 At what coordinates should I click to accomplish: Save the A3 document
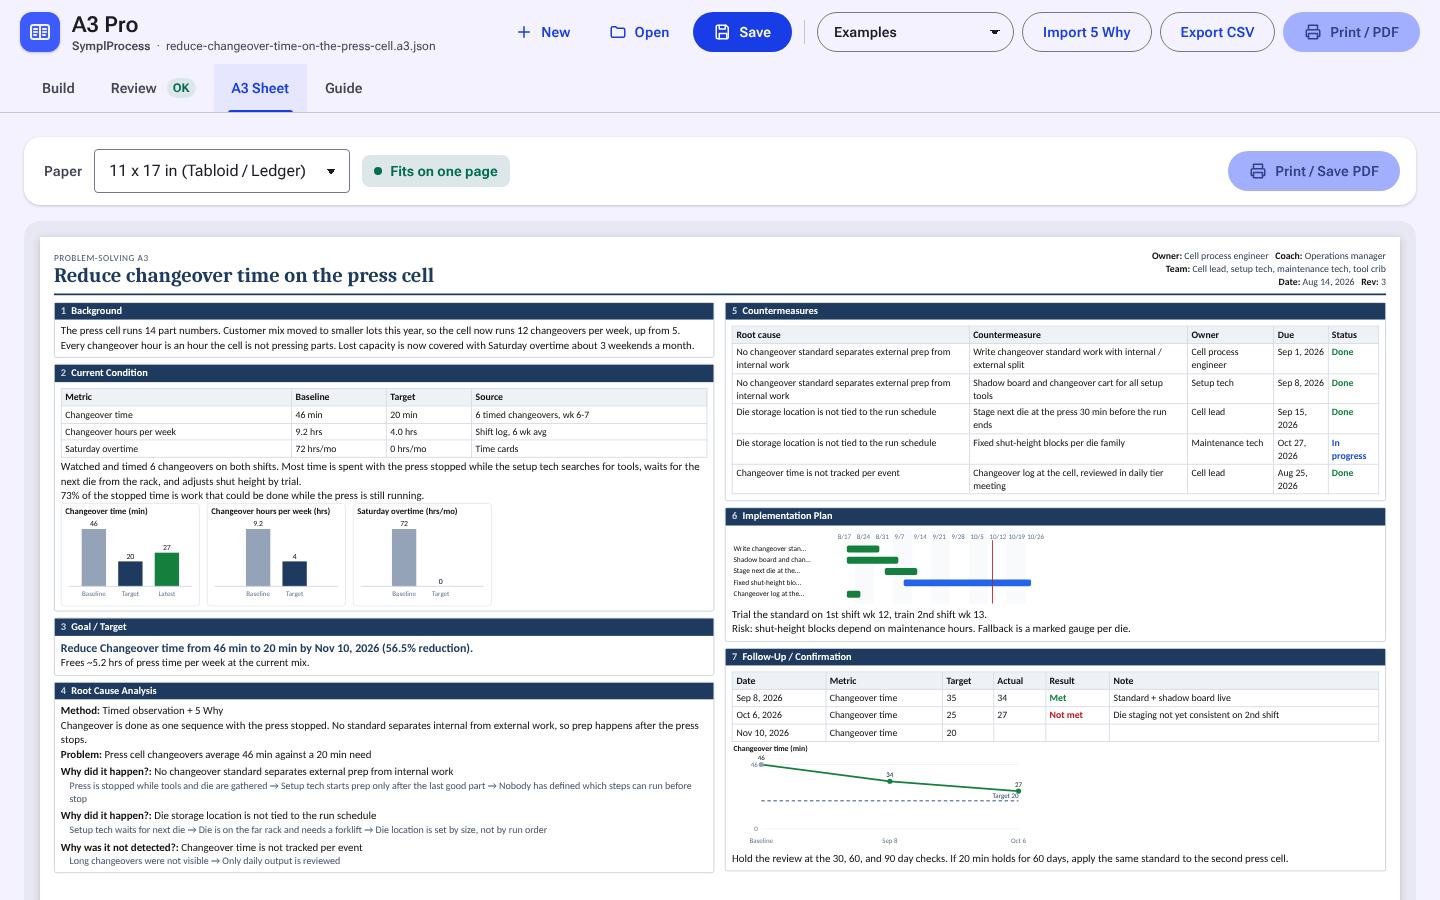(742, 32)
